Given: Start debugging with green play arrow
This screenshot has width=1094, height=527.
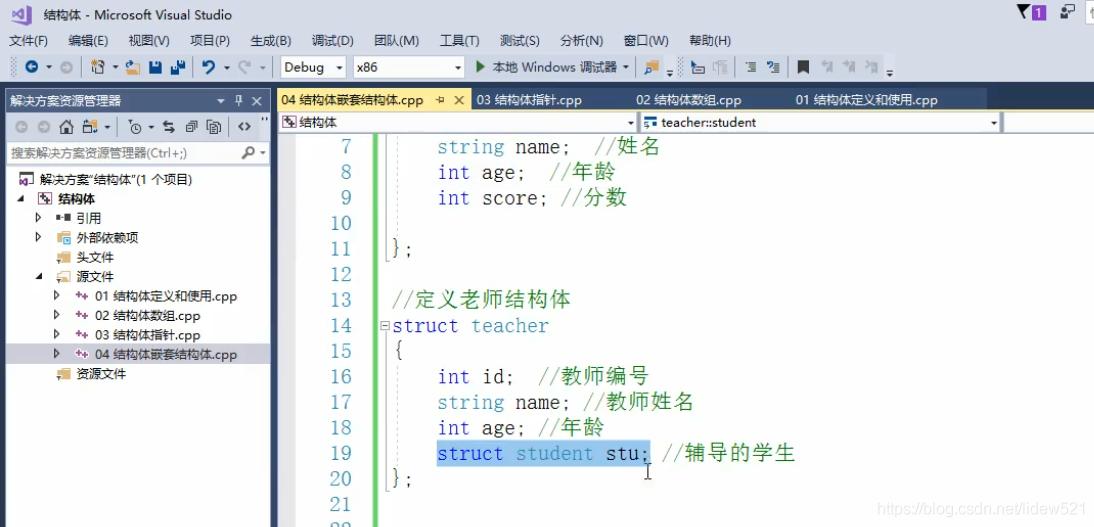Looking at the screenshot, I should 480,67.
